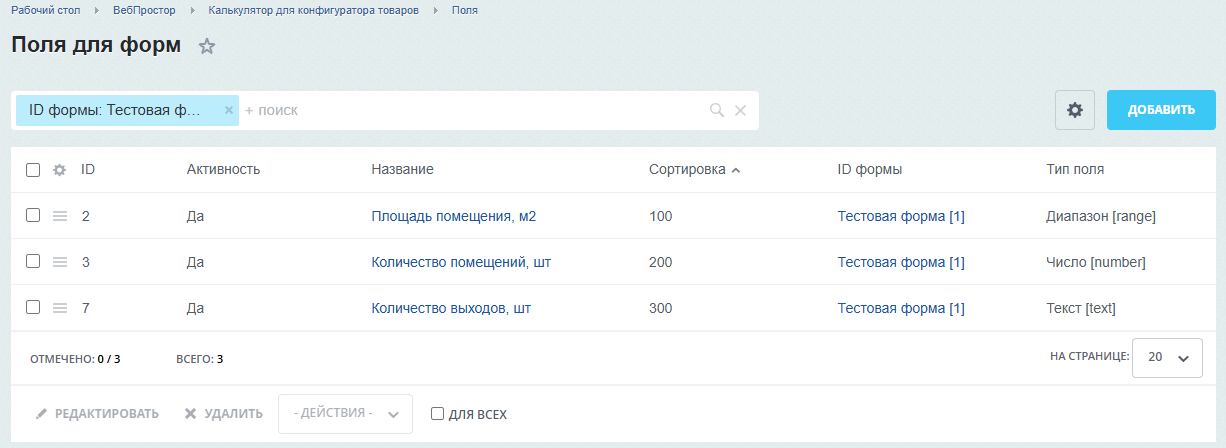The width and height of the screenshot is (1226, 448).
Task: Open 'Тестовая форма [1]' link in ID 2 row
Action: [901, 216]
